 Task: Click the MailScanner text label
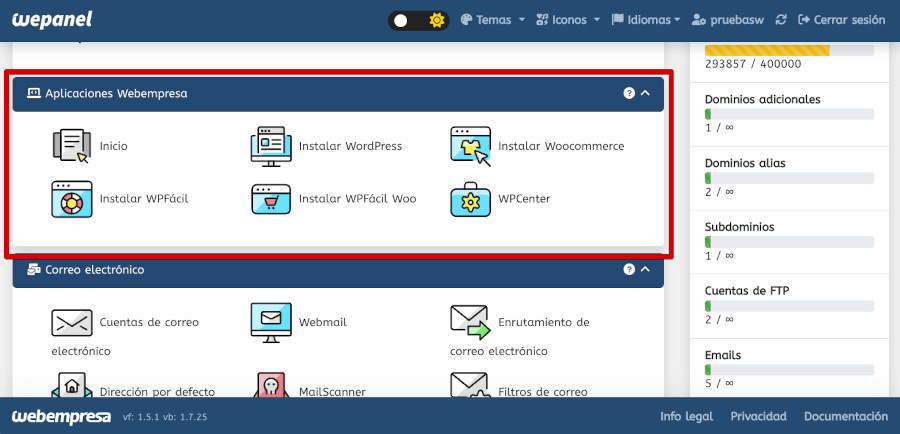(332, 392)
